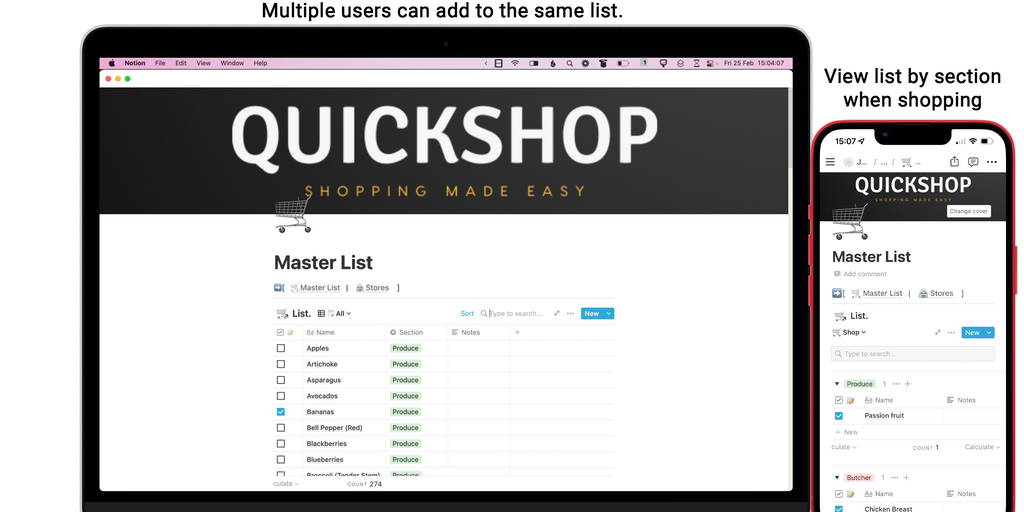Open the Master List link on the laptop
The image size is (1024, 512).
[x=315, y=288]
